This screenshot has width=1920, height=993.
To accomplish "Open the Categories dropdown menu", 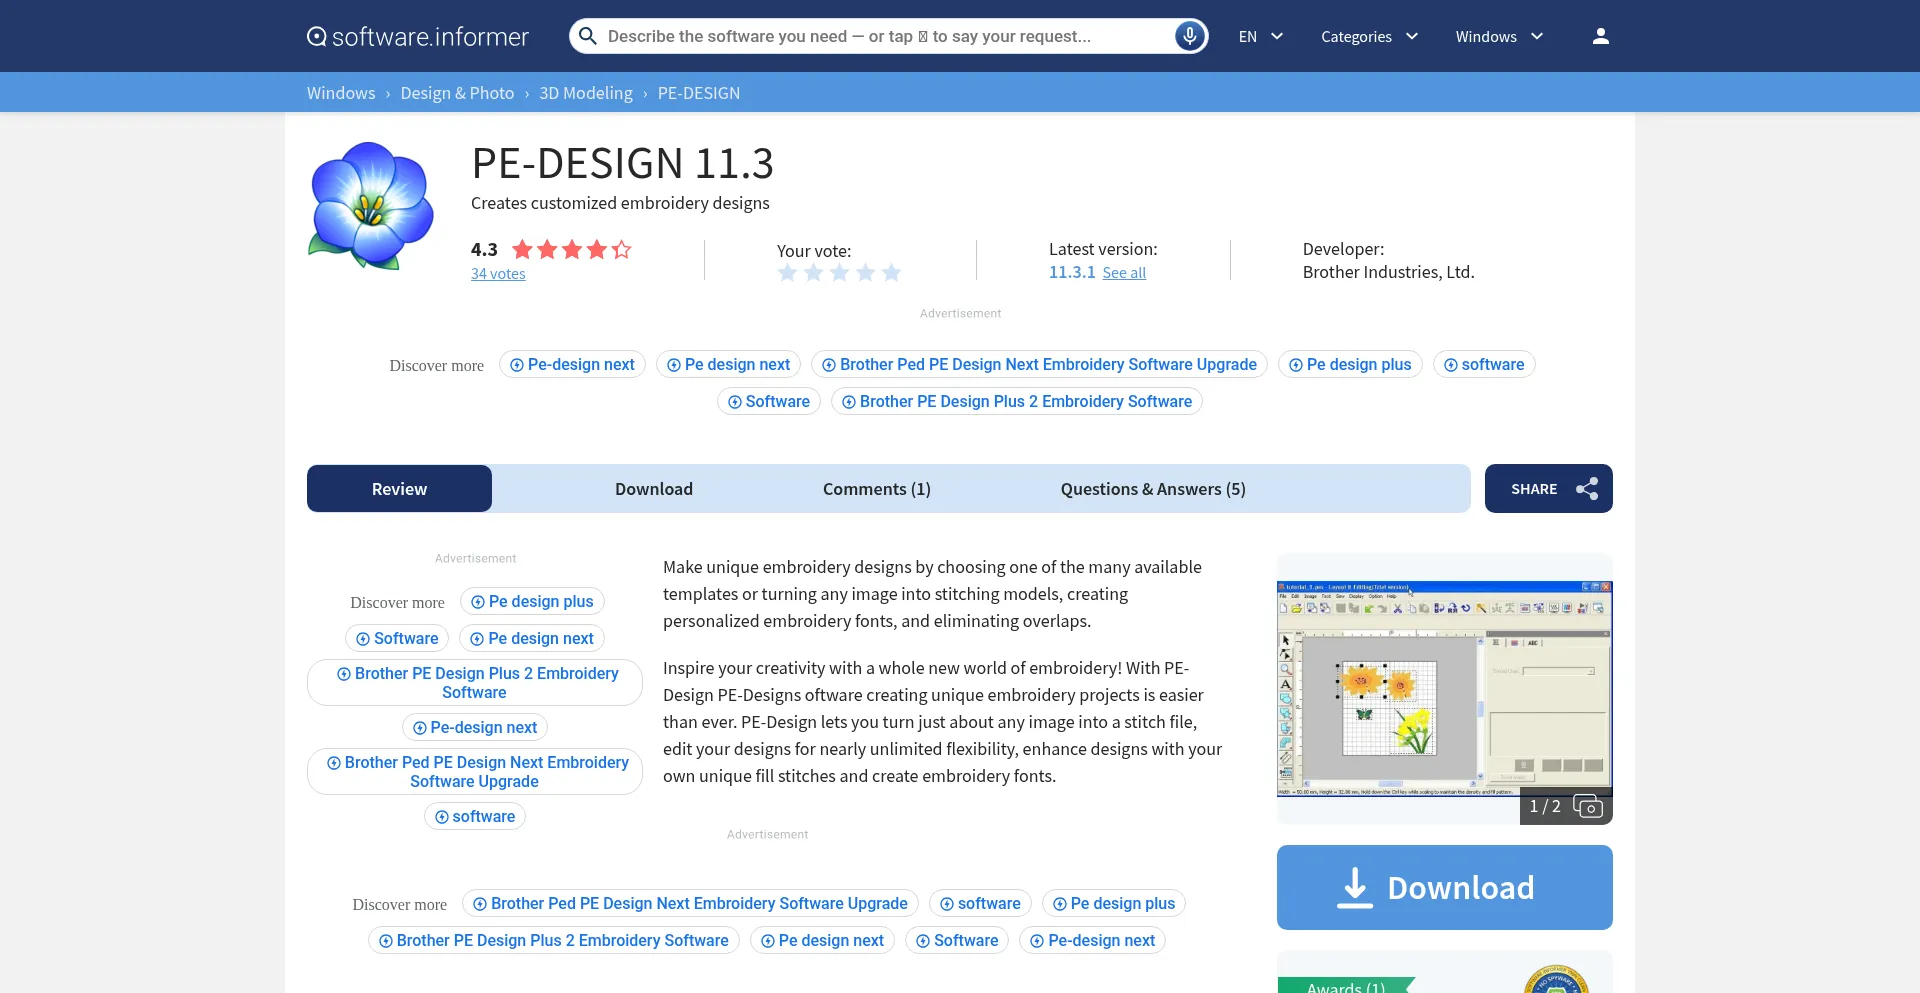I will point(1369,36).
